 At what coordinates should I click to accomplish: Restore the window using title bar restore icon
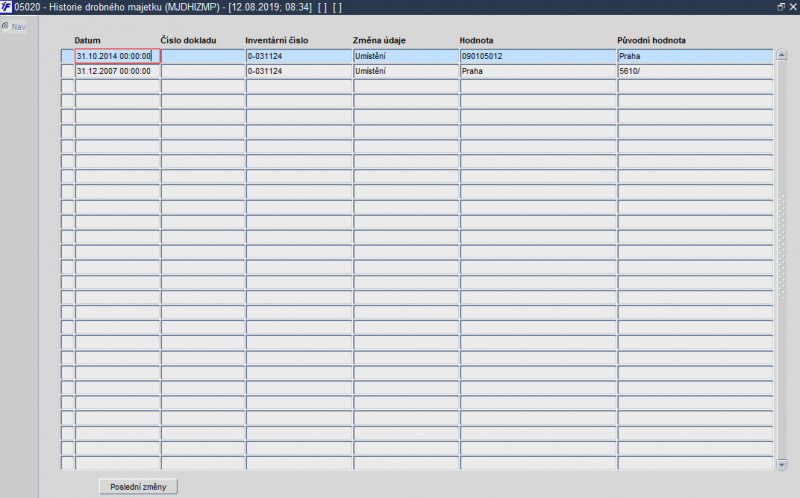[x=781, y=7]
